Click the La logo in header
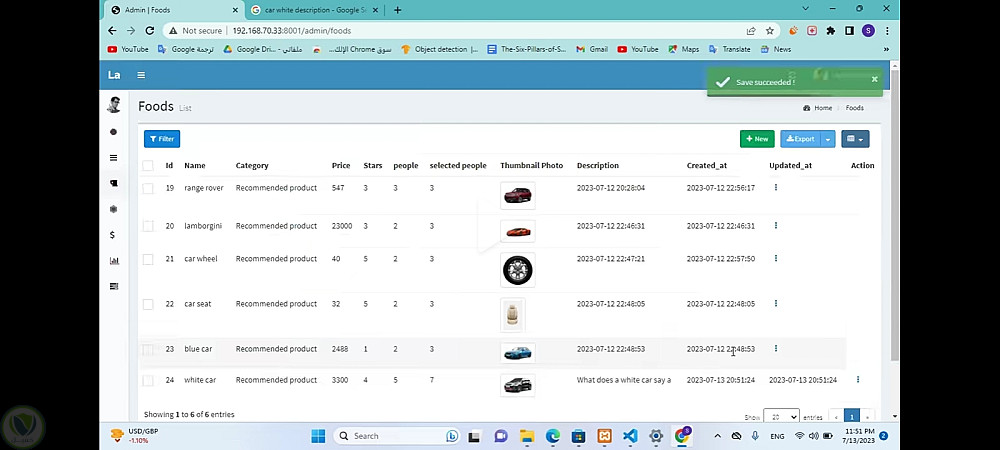 (114, 75)
